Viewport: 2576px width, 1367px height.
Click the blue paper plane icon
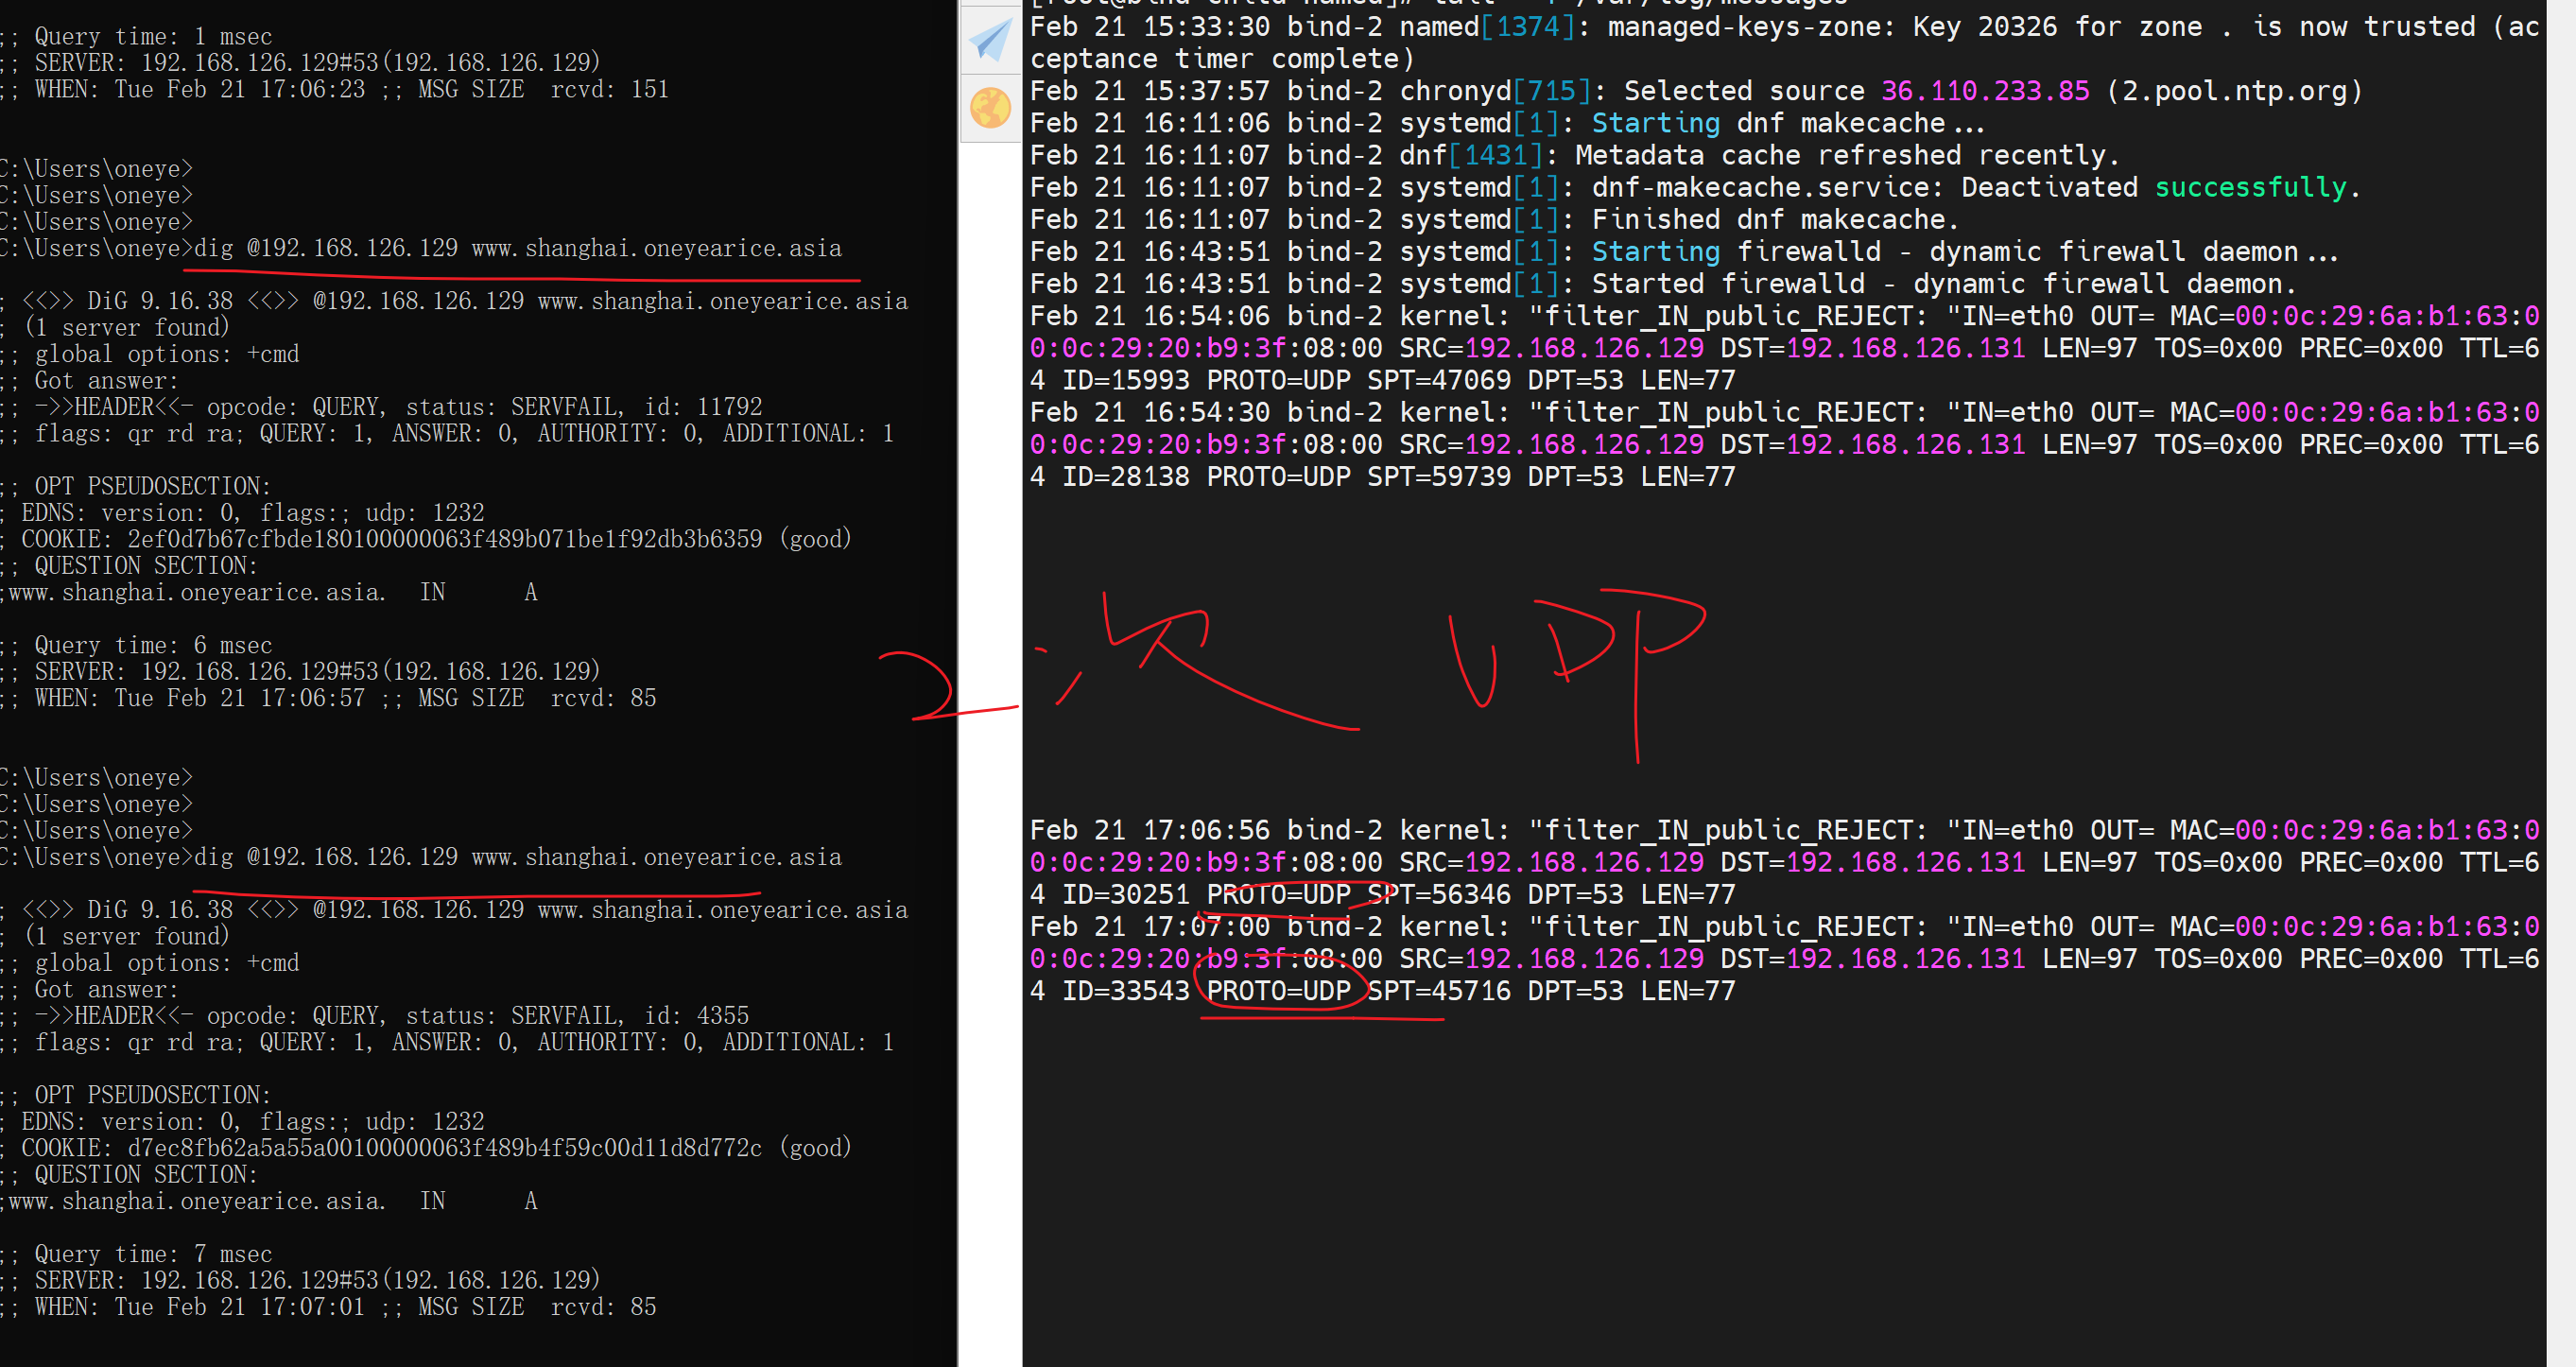pyautogui.click(x=990, y=40)
